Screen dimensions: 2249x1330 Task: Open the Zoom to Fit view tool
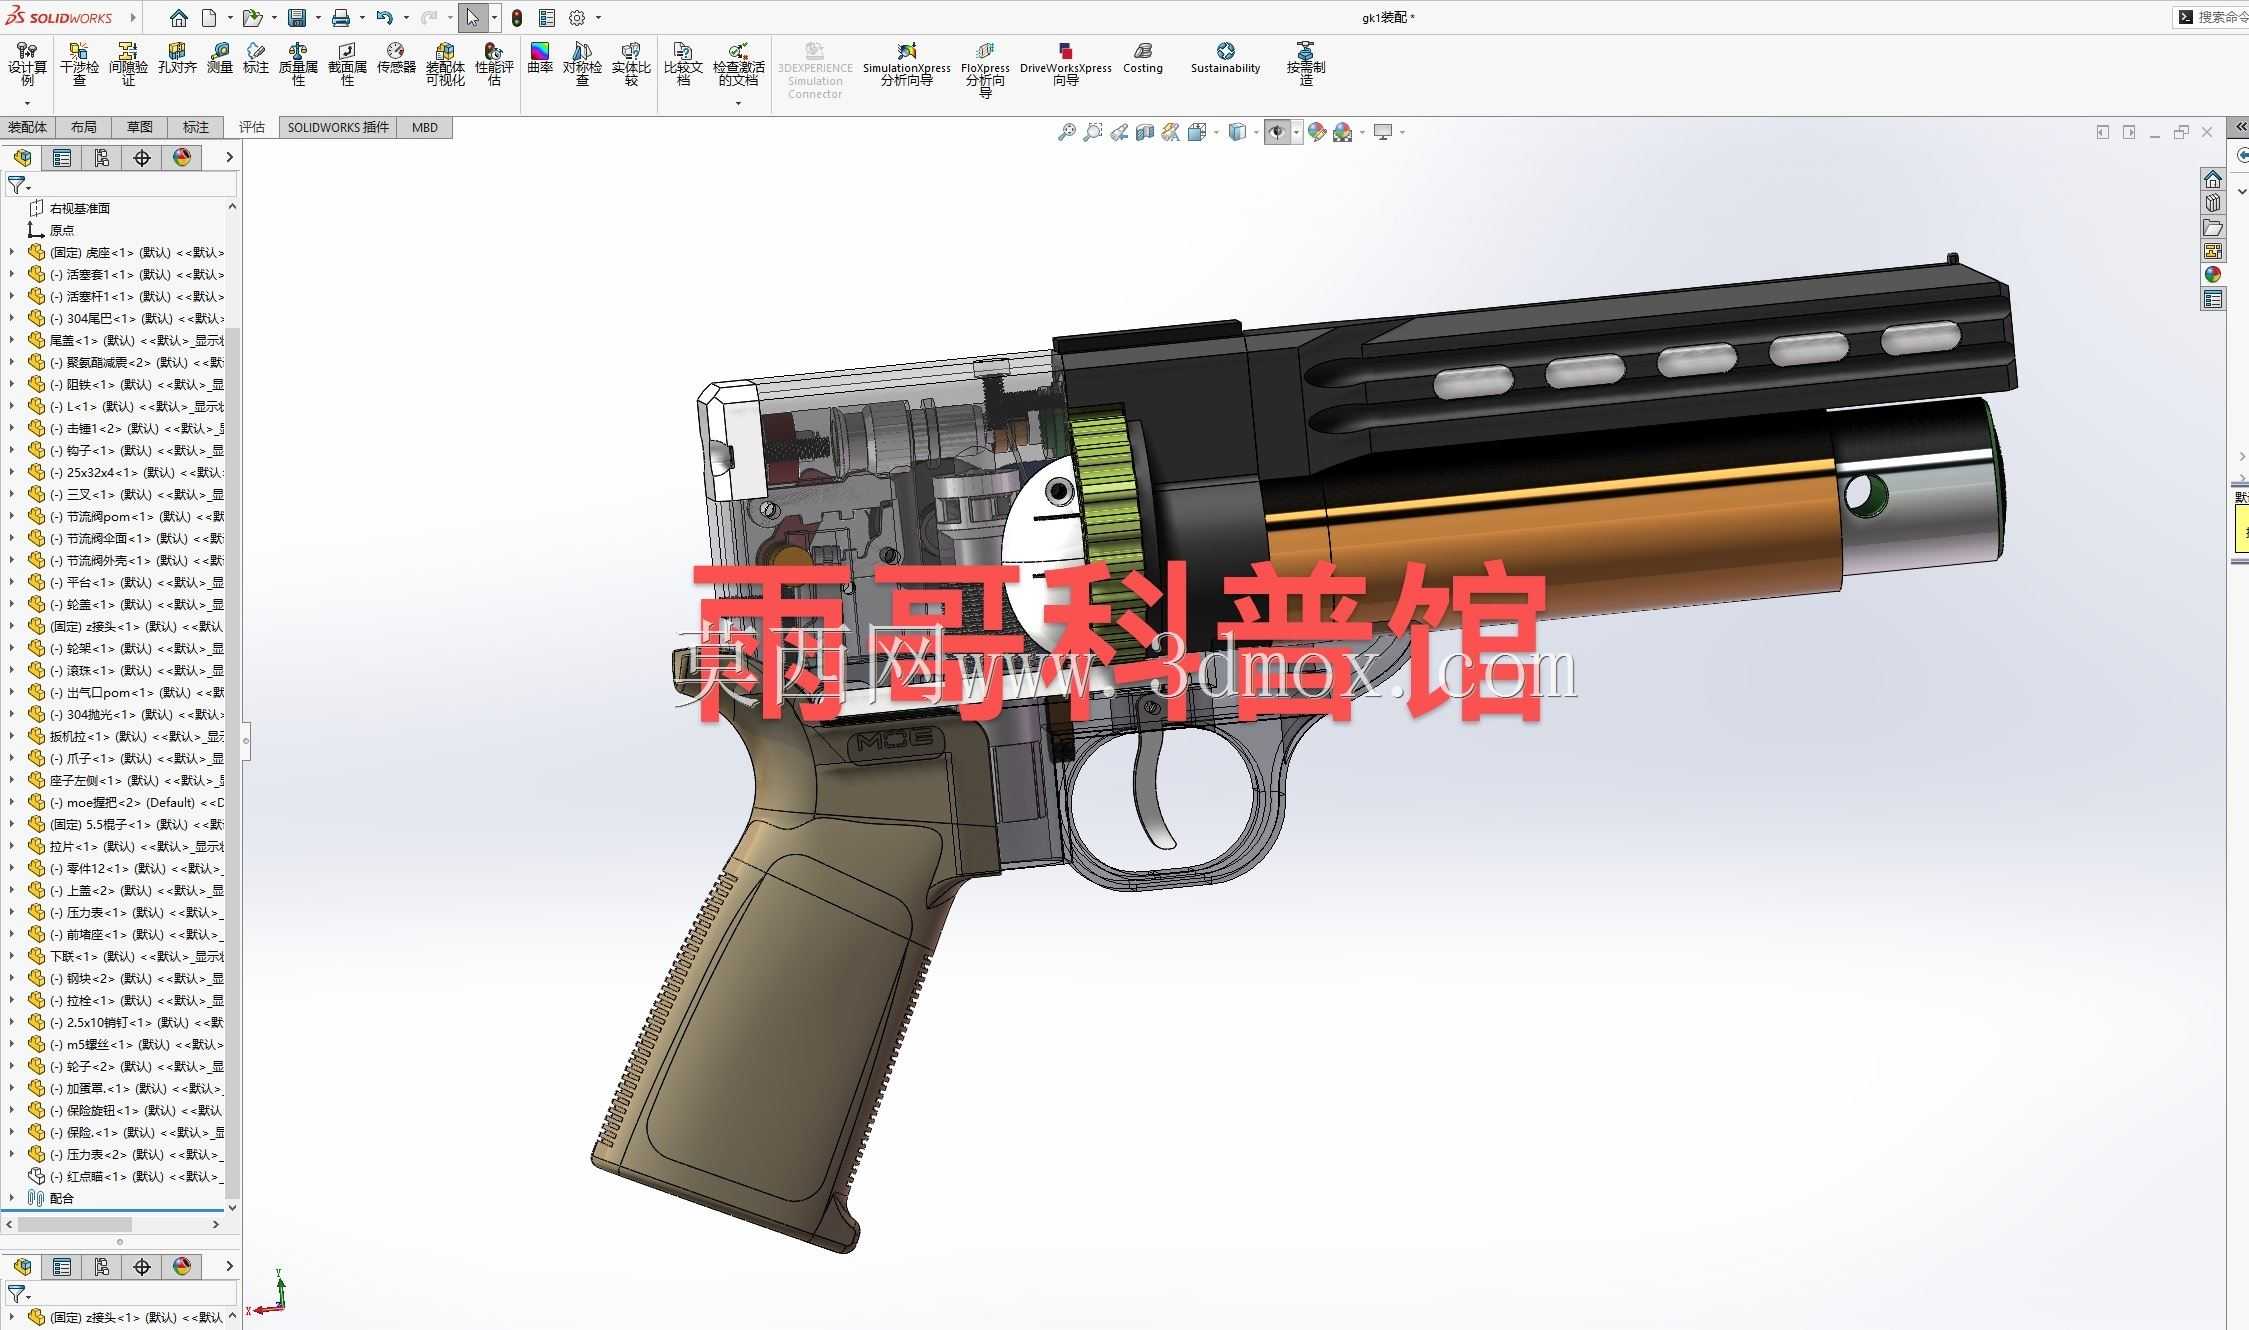[x=1067, y=132]
